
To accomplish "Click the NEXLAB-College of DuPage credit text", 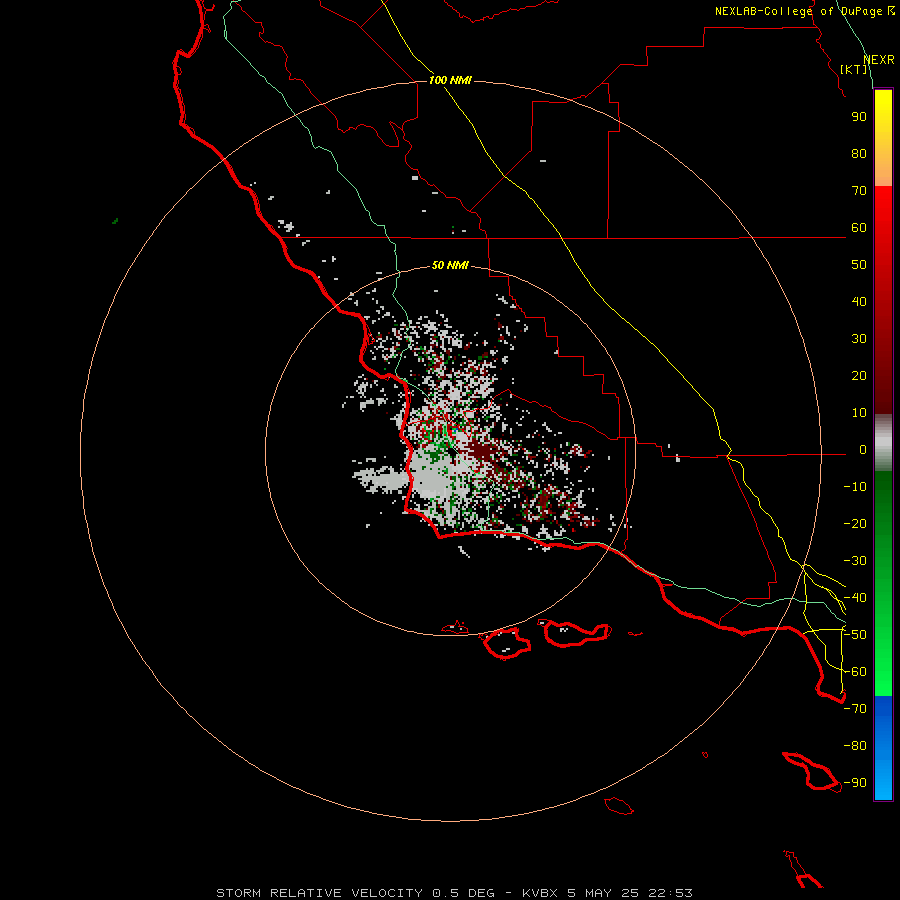I will click(804, 11).
